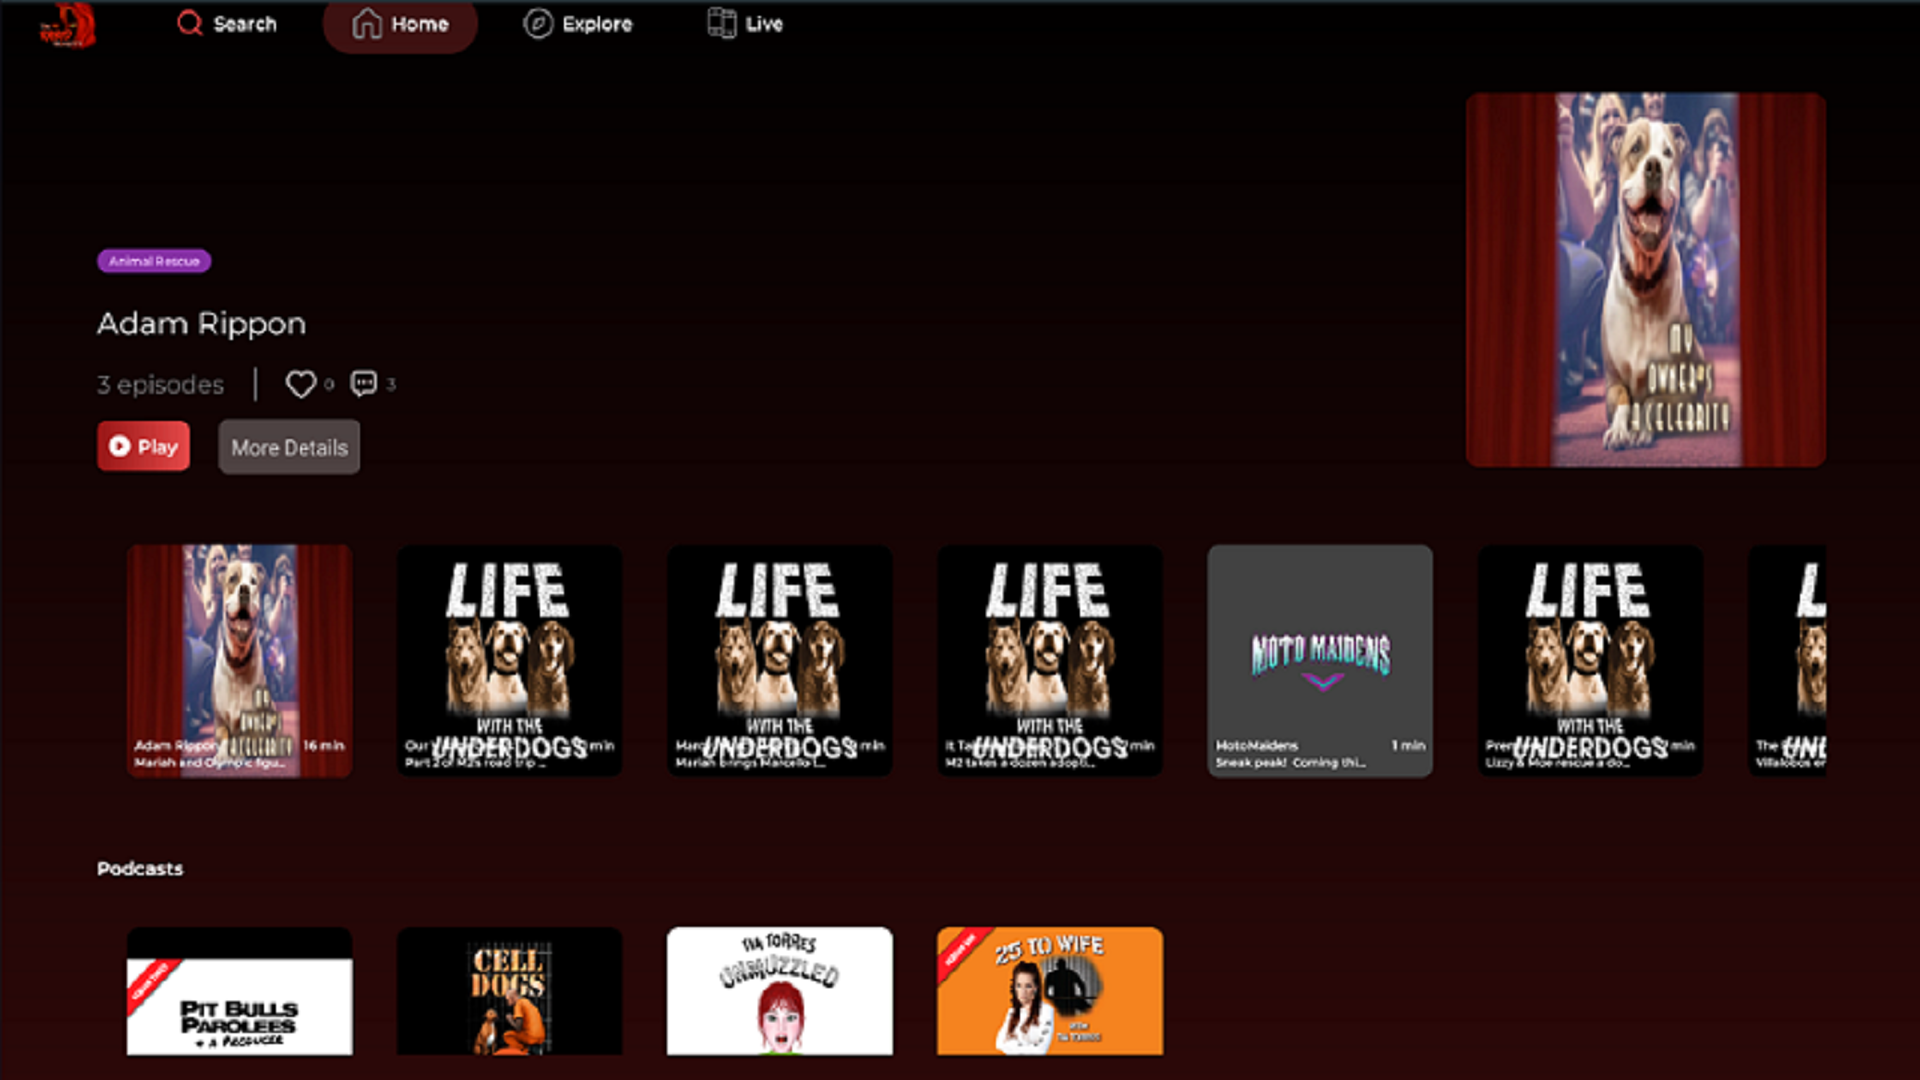This screenshot has height=1080, width=1920.
Task: Select the Adam Rippon 16 min episode thumbnail
Action: pos(239,660)
